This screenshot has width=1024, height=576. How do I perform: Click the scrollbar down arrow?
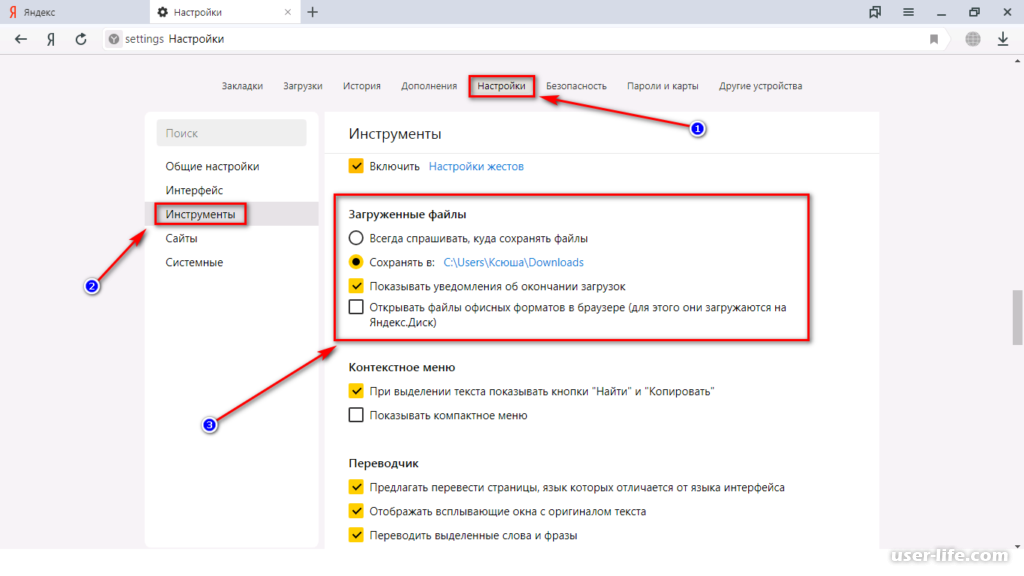point(1017,546)
